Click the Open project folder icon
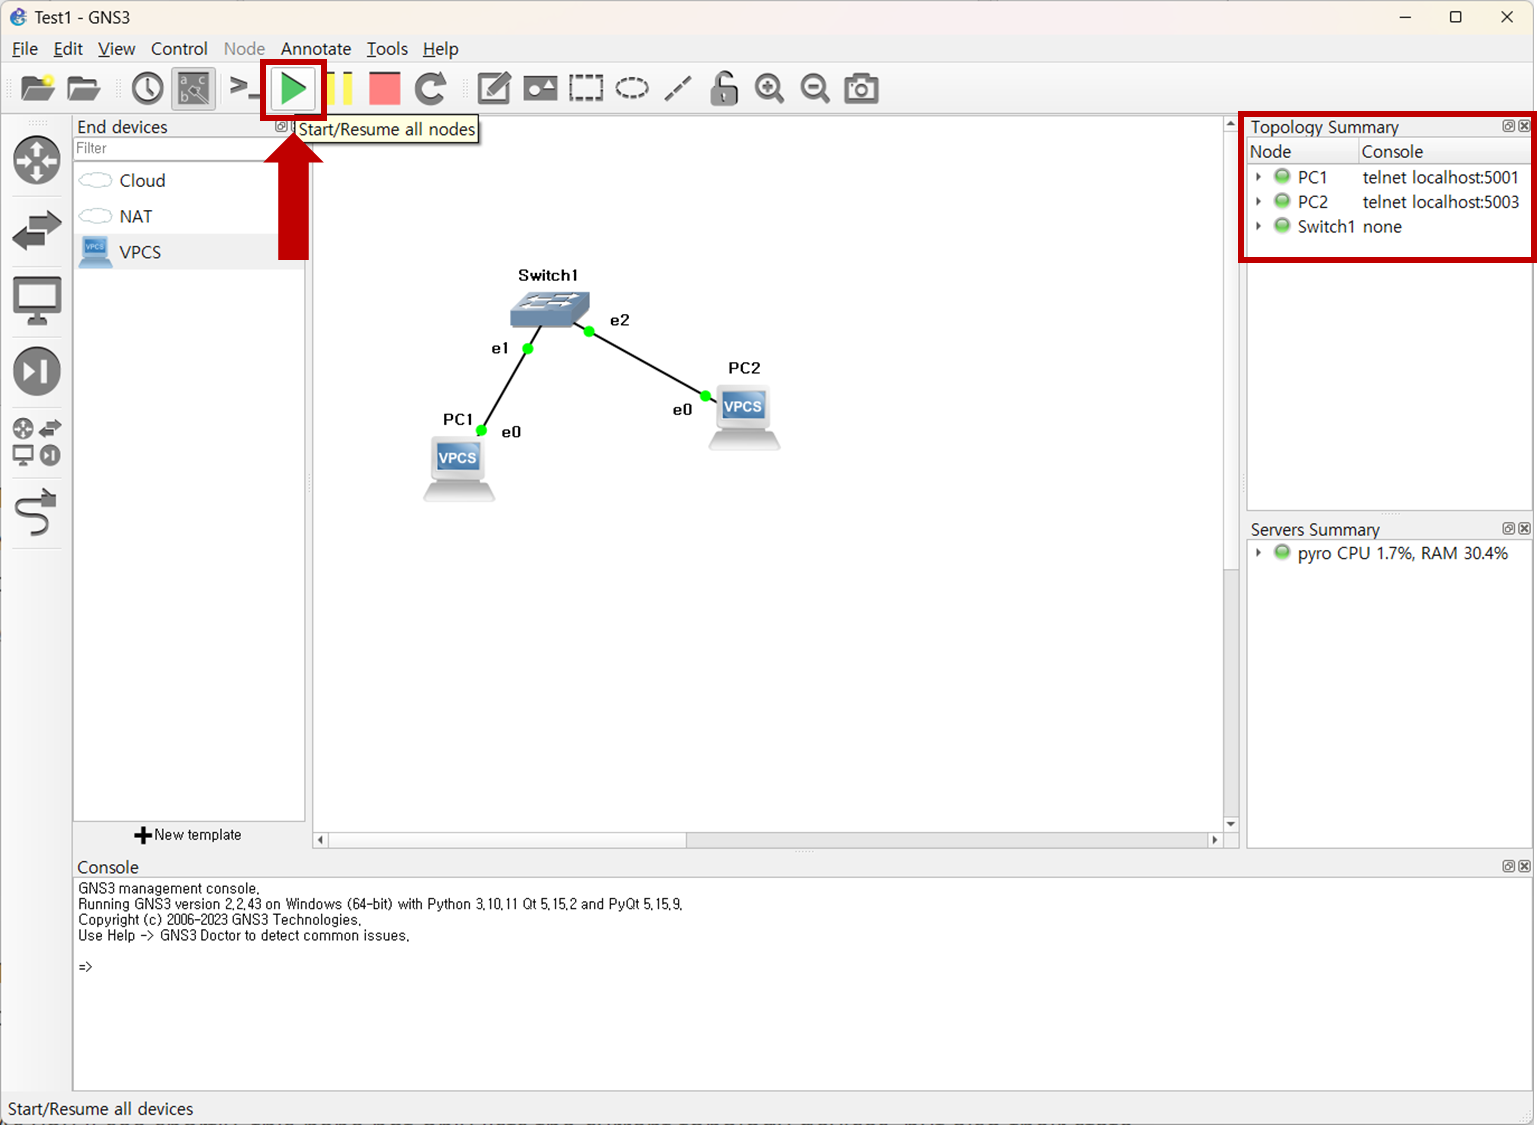This screenshot has width=1537, height=1125. (84, 88)
